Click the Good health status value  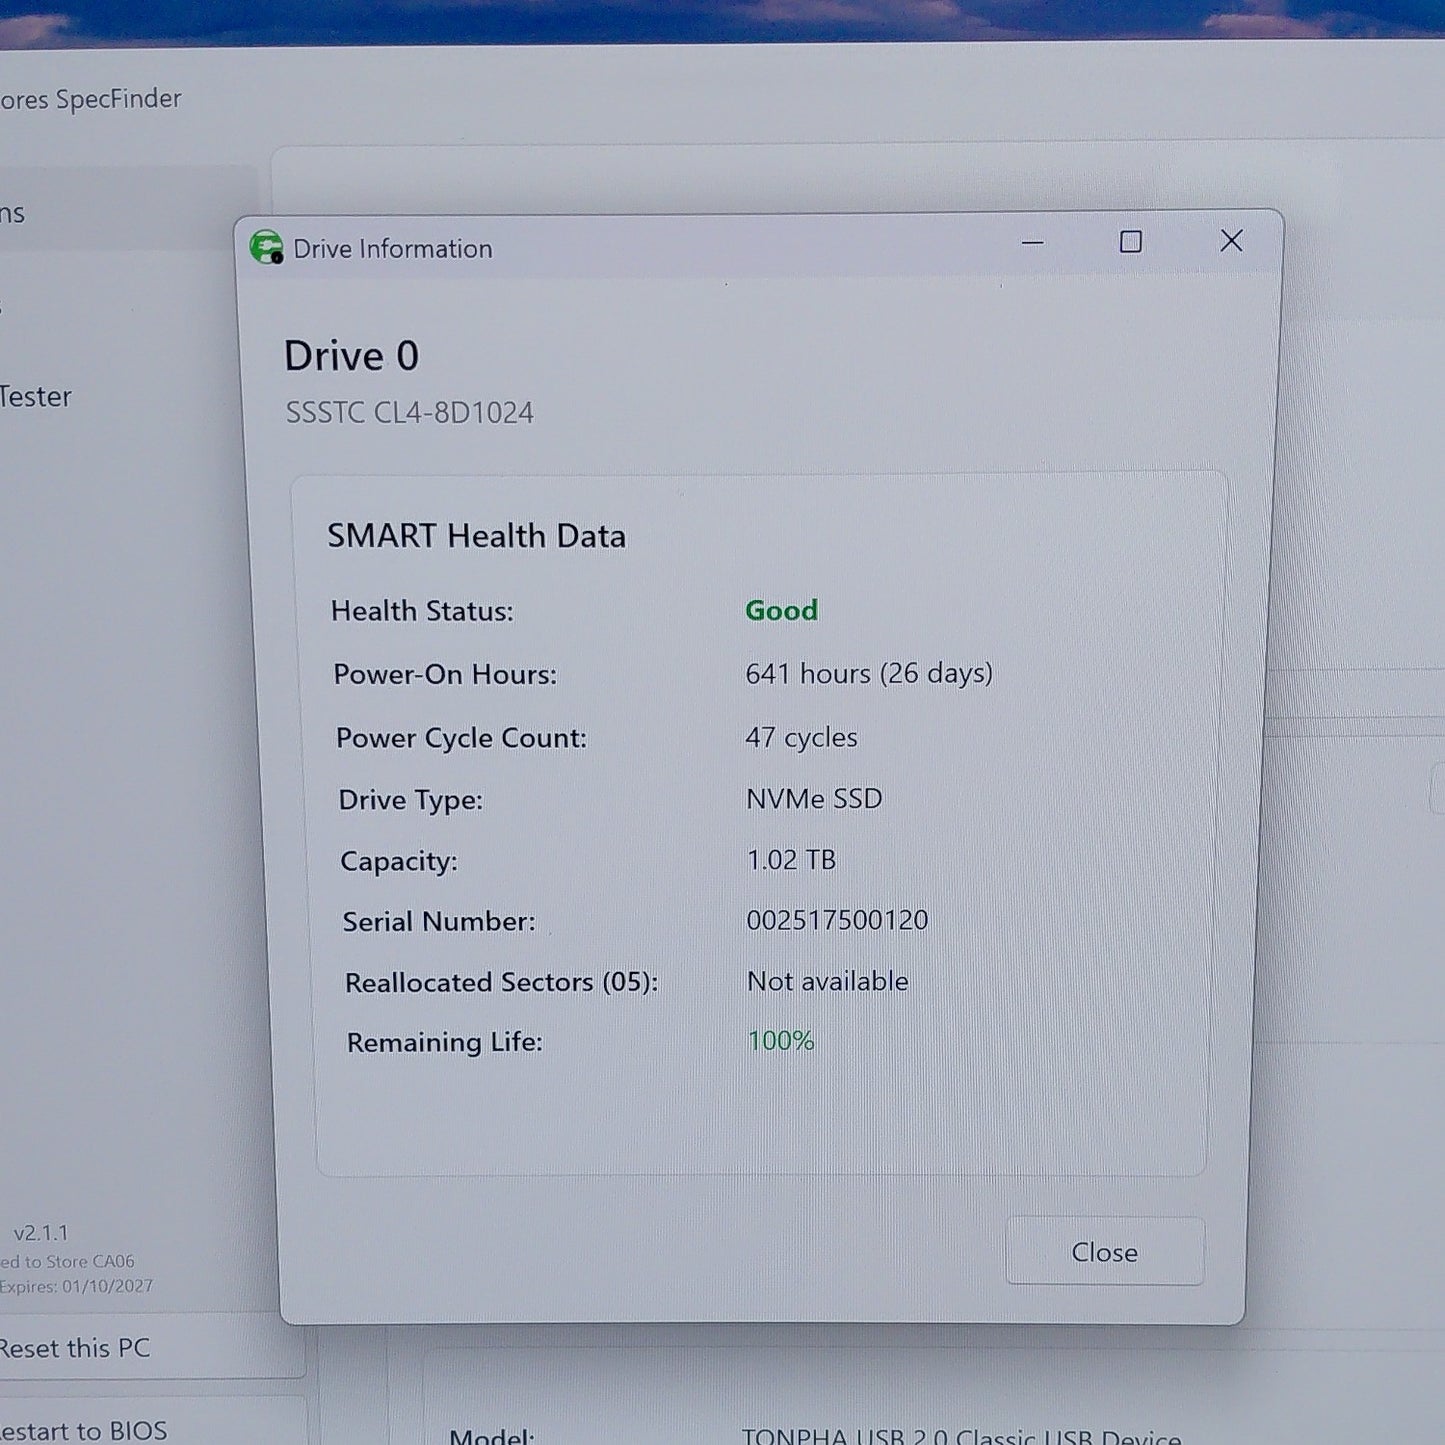pos(781,610)
